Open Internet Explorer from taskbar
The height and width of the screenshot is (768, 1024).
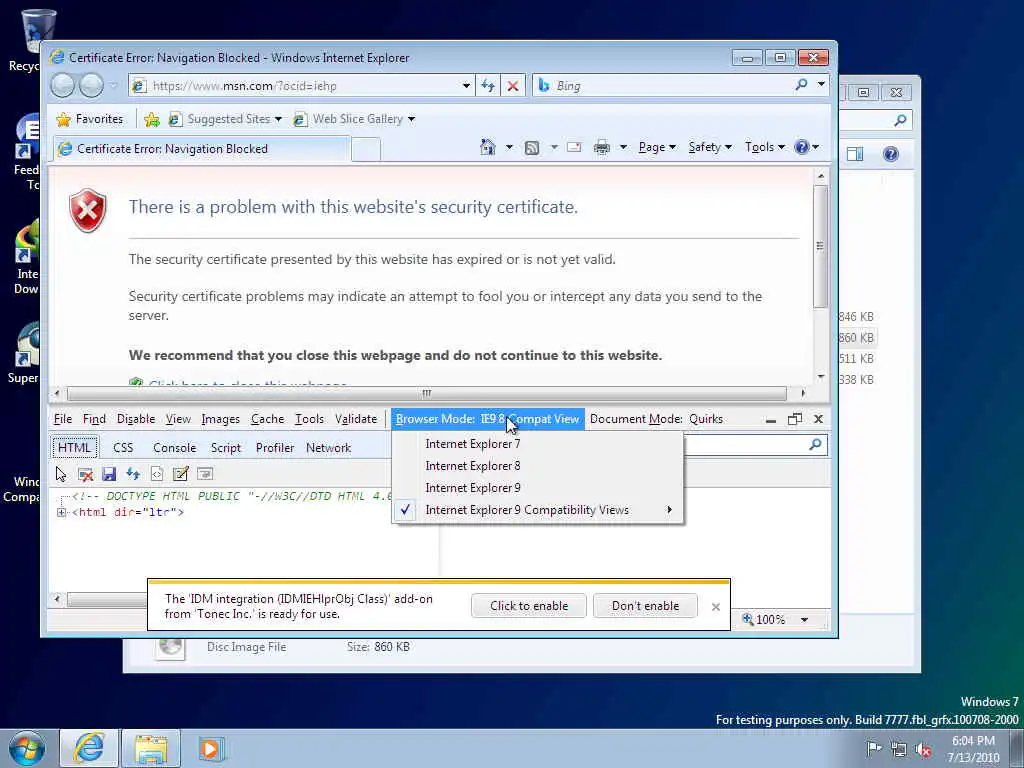tap(88, 748)
